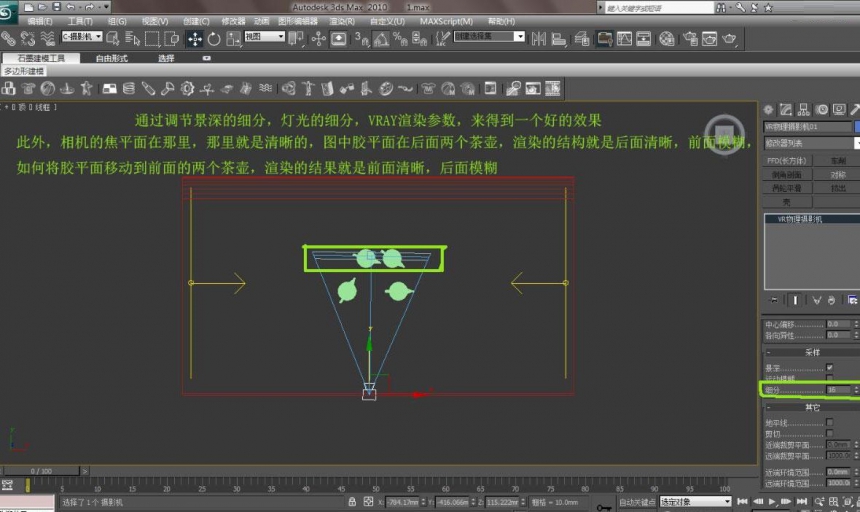Click the favorites star icon
The image size is (860, 512).
click(768, 8)
